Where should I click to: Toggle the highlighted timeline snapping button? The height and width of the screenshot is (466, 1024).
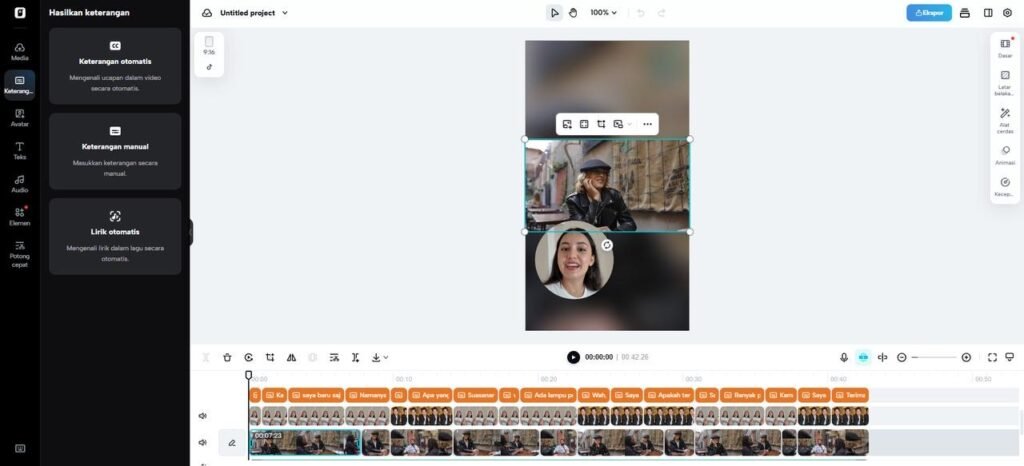coord(863,357)
